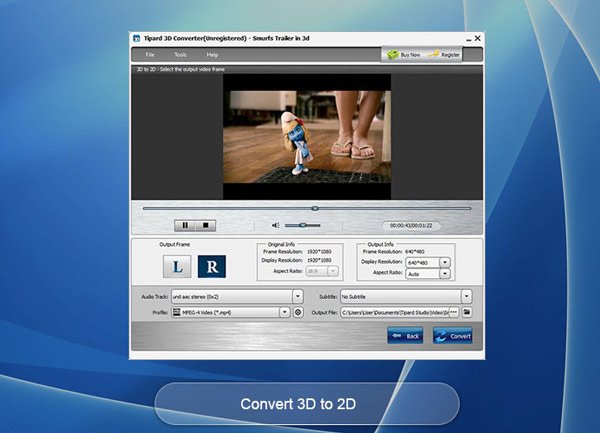The image size is (600, 433).
Task: Open the profile settings gear icon
Action: (x=298, y=313)
